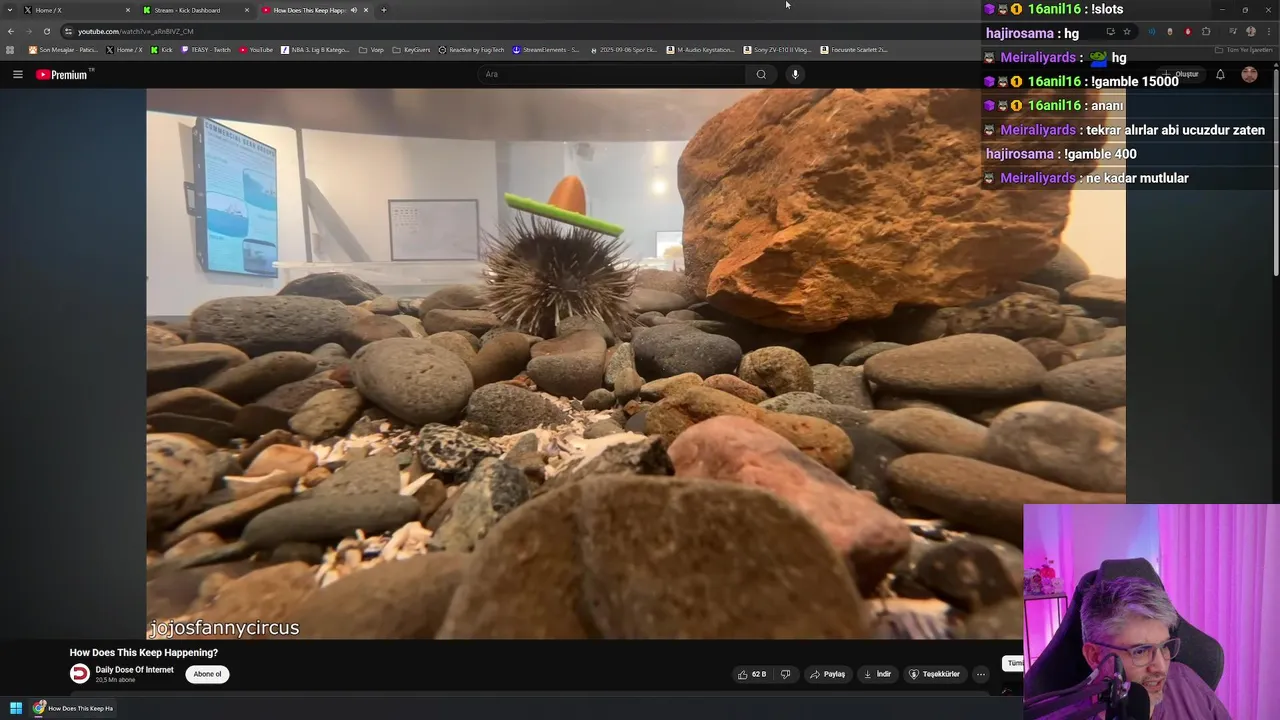Image resolution: width=1280 pixels, height=720 pixels.
Task: Reload the page with refresh icon
Action: tap(46, 31)
